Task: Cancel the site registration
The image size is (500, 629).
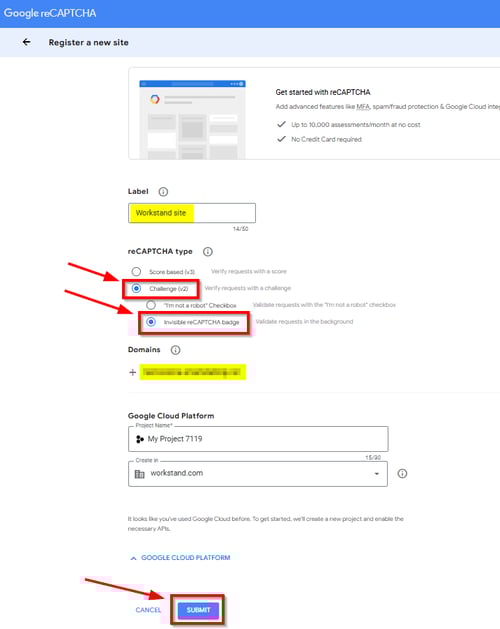Action: 148,610
